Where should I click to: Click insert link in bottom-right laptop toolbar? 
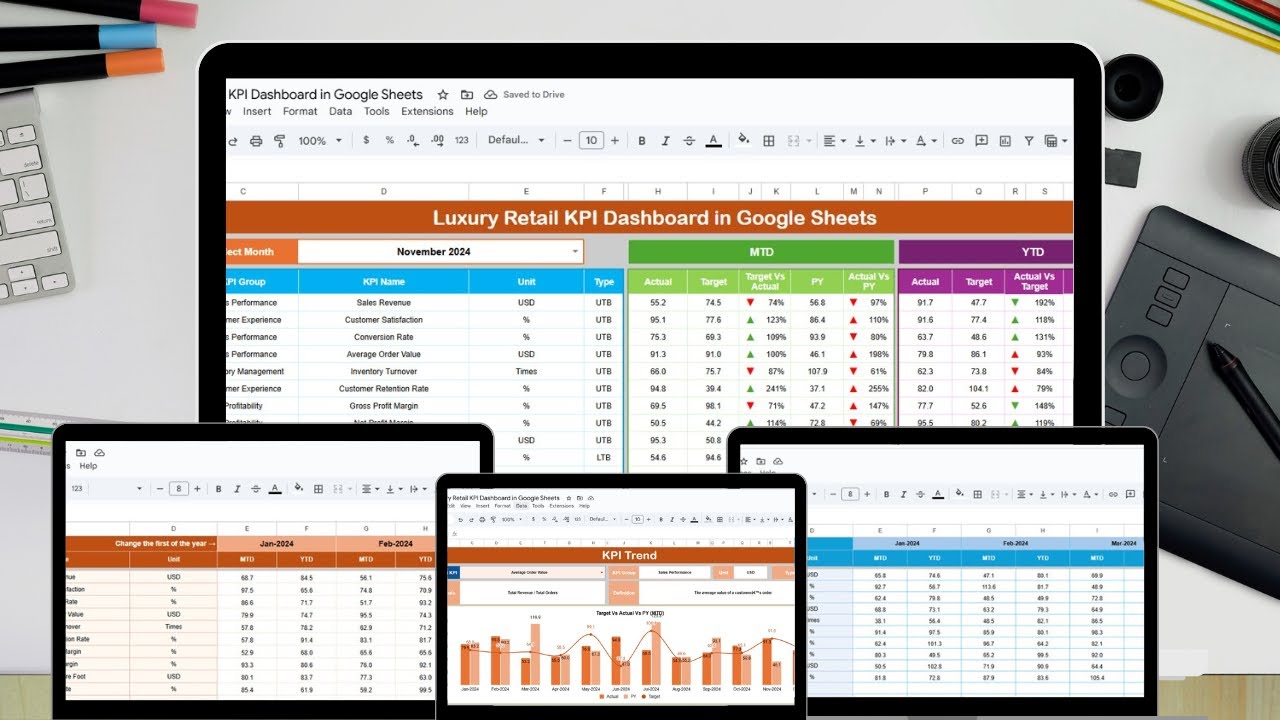(1113, 494)
